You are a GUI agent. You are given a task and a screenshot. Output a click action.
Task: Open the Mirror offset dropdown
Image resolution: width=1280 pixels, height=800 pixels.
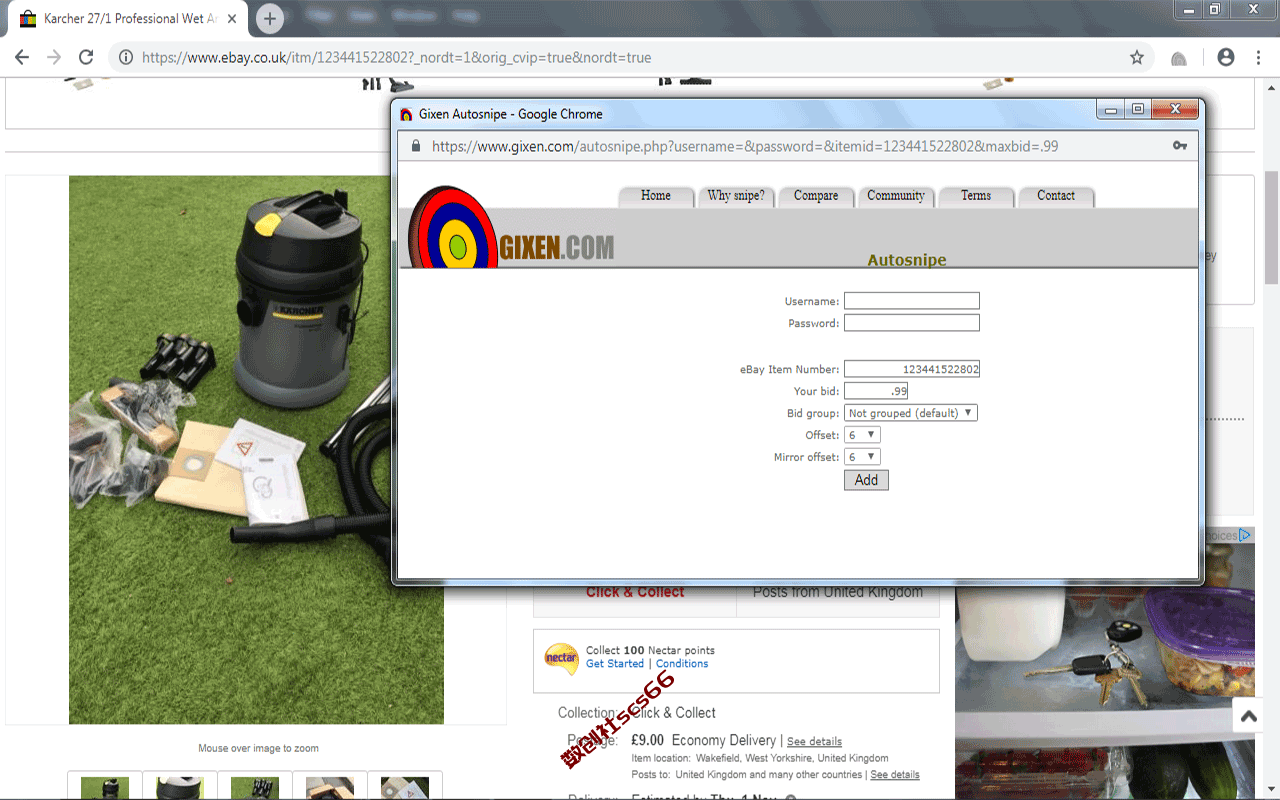coord(862,457)
